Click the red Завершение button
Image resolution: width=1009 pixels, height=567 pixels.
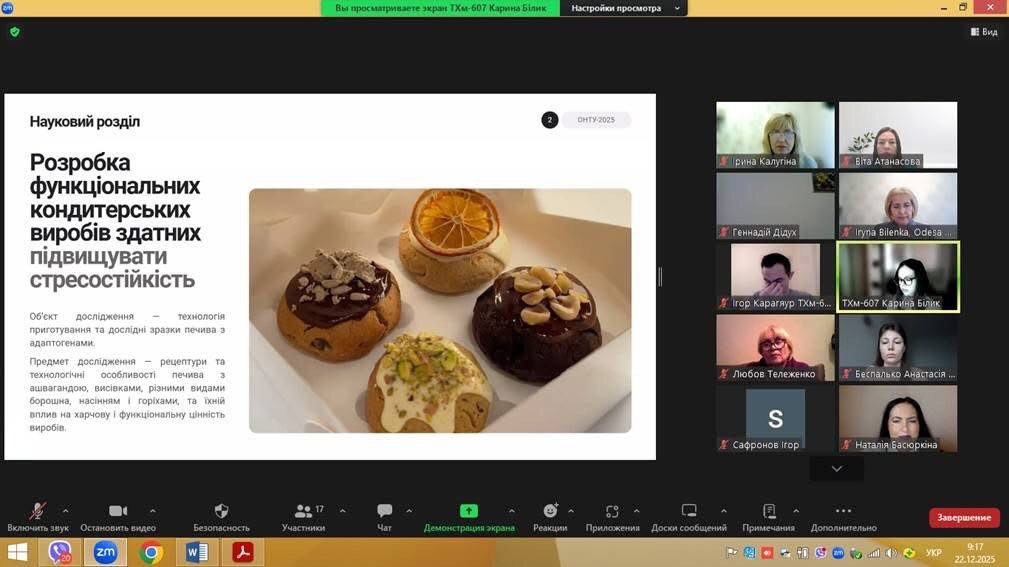tap(964, 517)
